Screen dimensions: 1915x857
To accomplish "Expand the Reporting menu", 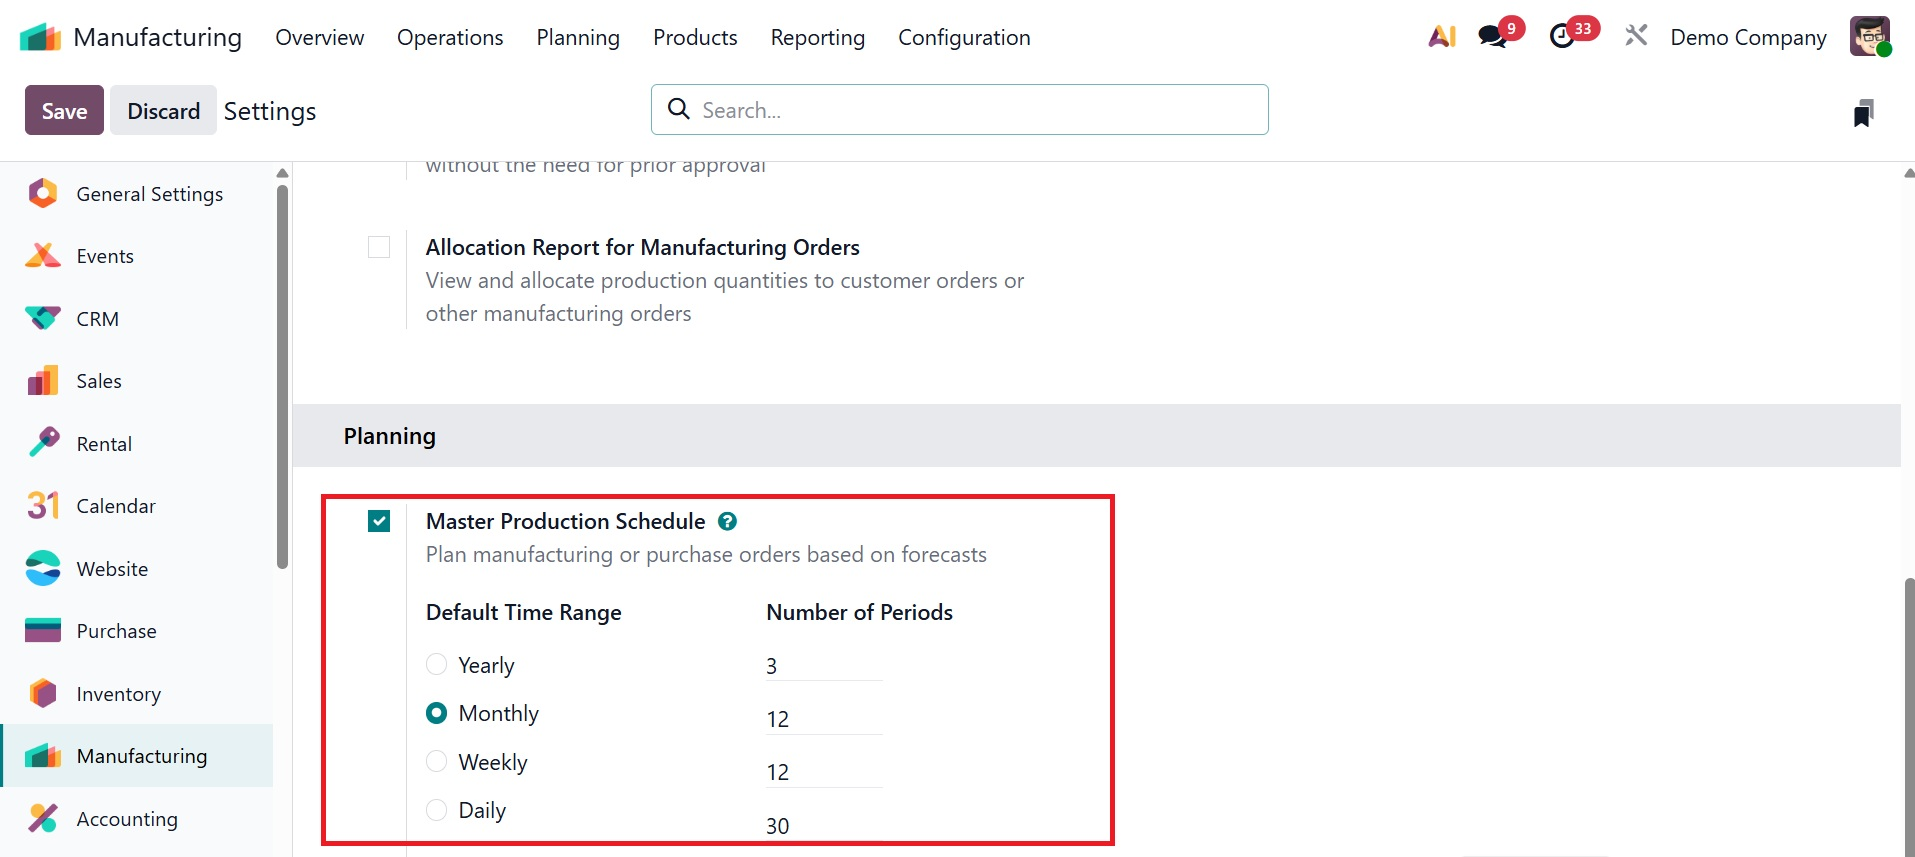I will [817, 38].
